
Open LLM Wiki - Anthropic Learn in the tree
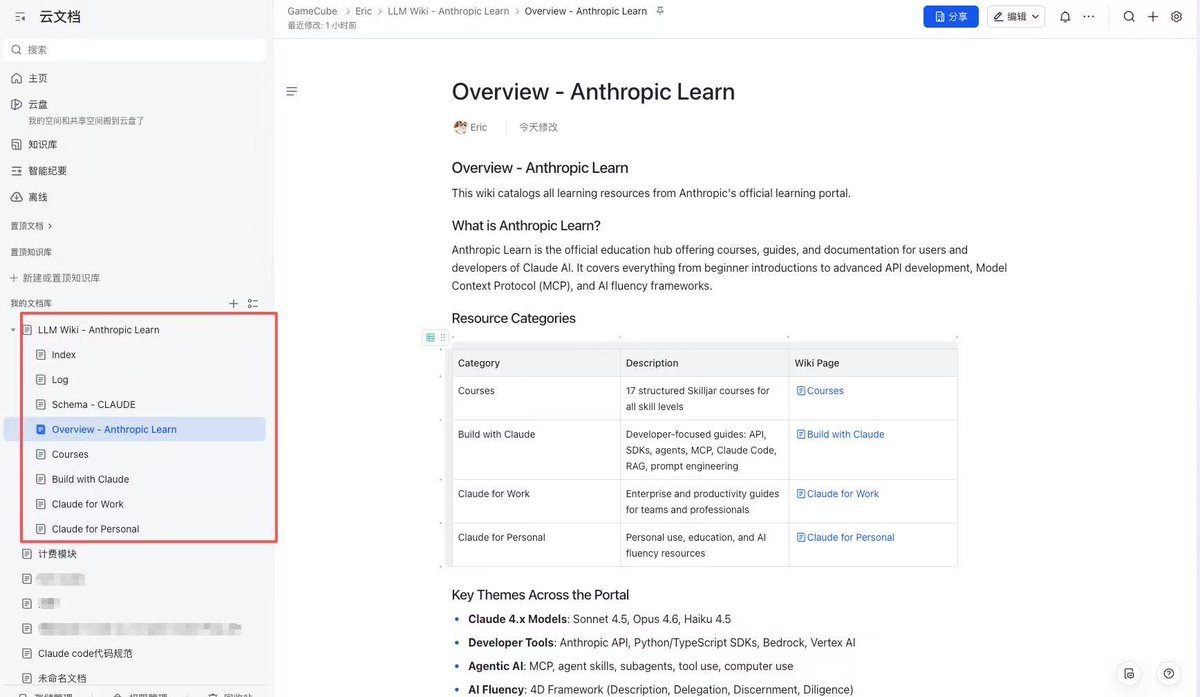pyautogui.click(x=98, y=330)
